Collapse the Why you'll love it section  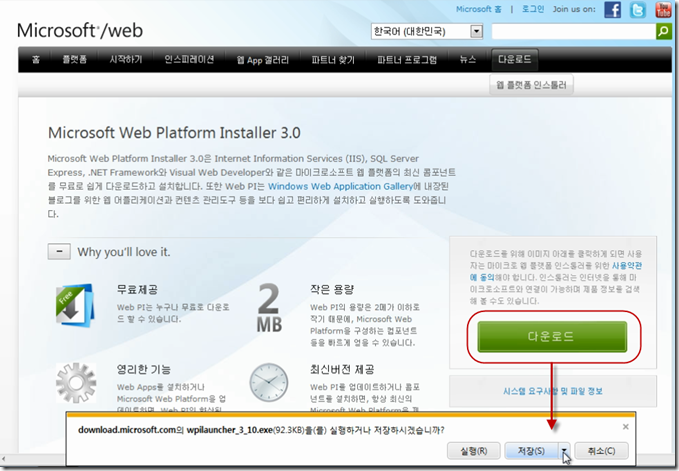click(x=59, y=252)
